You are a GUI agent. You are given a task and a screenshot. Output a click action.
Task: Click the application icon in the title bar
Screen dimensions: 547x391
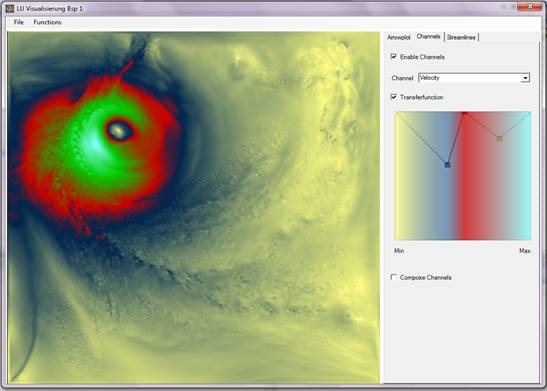(10, 8)
